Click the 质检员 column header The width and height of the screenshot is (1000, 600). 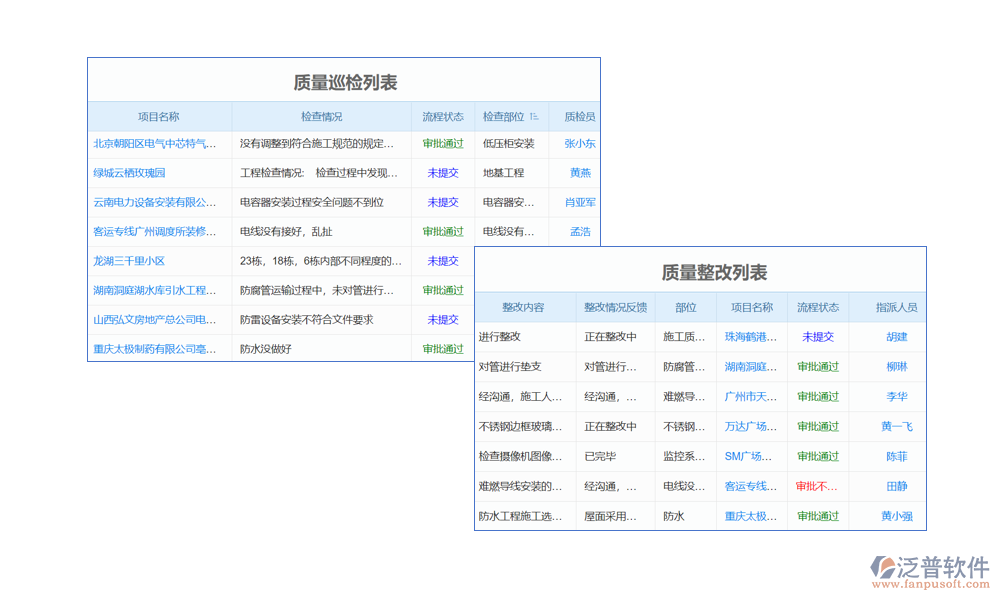click(579, 117)
